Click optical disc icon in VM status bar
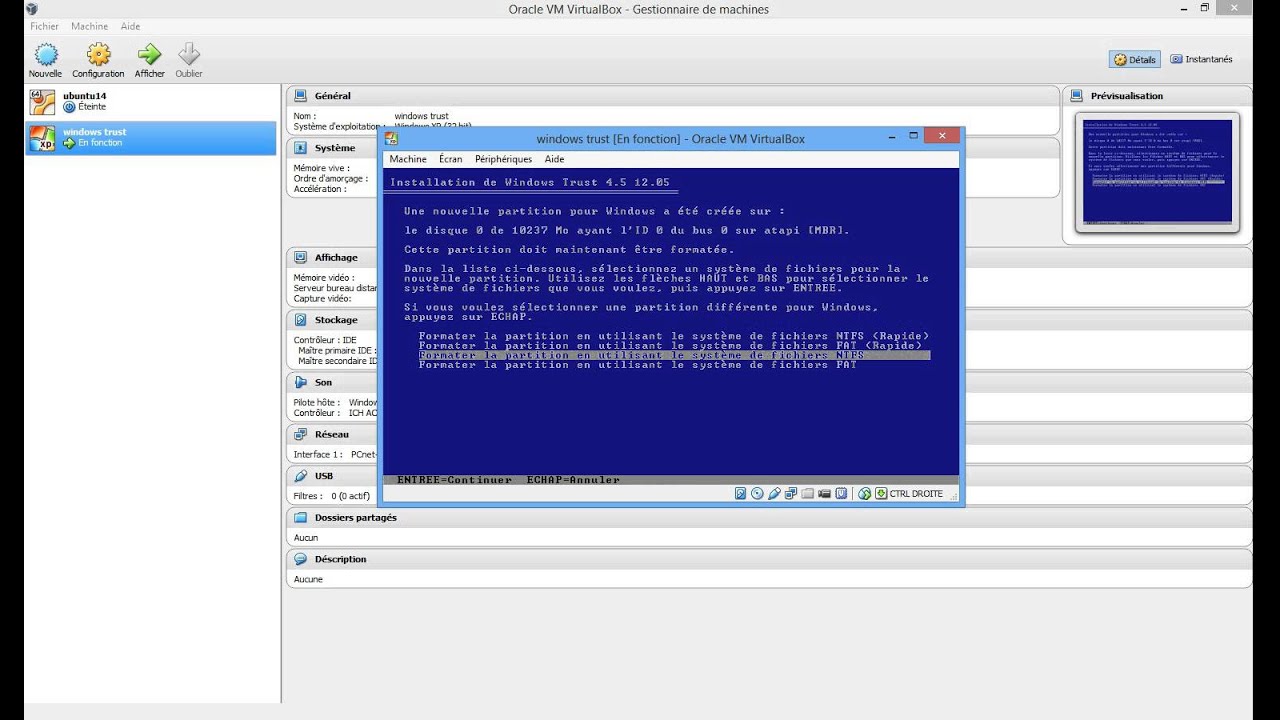The height and width of the screenshot is (720, 1280). (757, 494)
